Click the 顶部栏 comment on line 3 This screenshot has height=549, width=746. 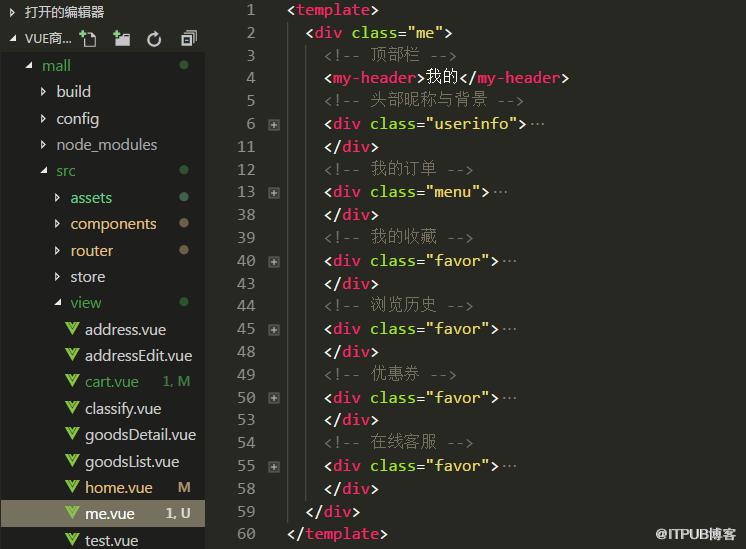pyautogui.click(x=390, y=55)
